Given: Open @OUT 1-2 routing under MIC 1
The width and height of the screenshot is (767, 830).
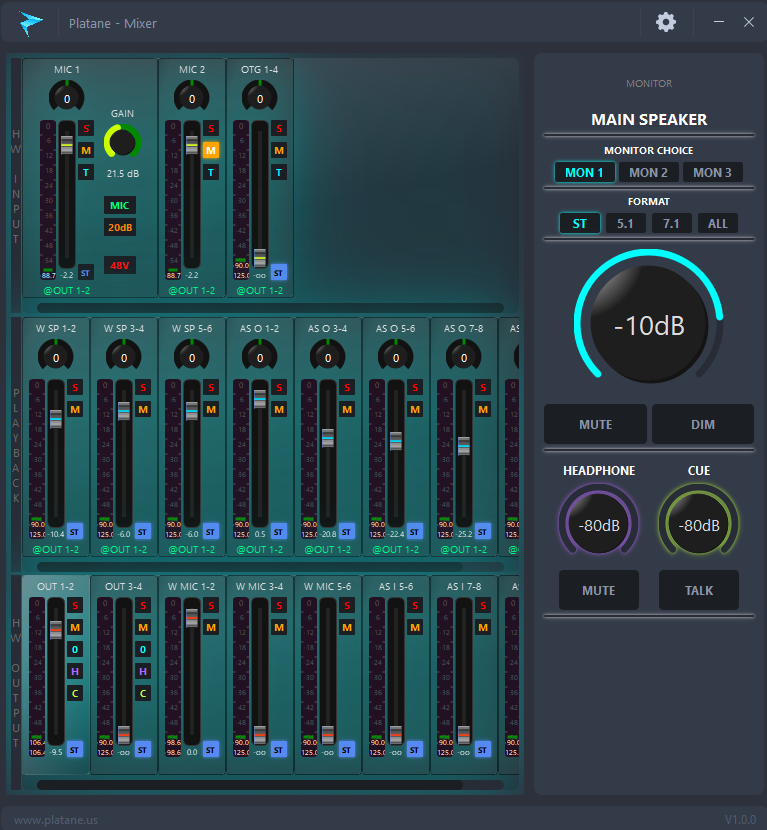Looking at the screenshot, I should coord(67,291).
